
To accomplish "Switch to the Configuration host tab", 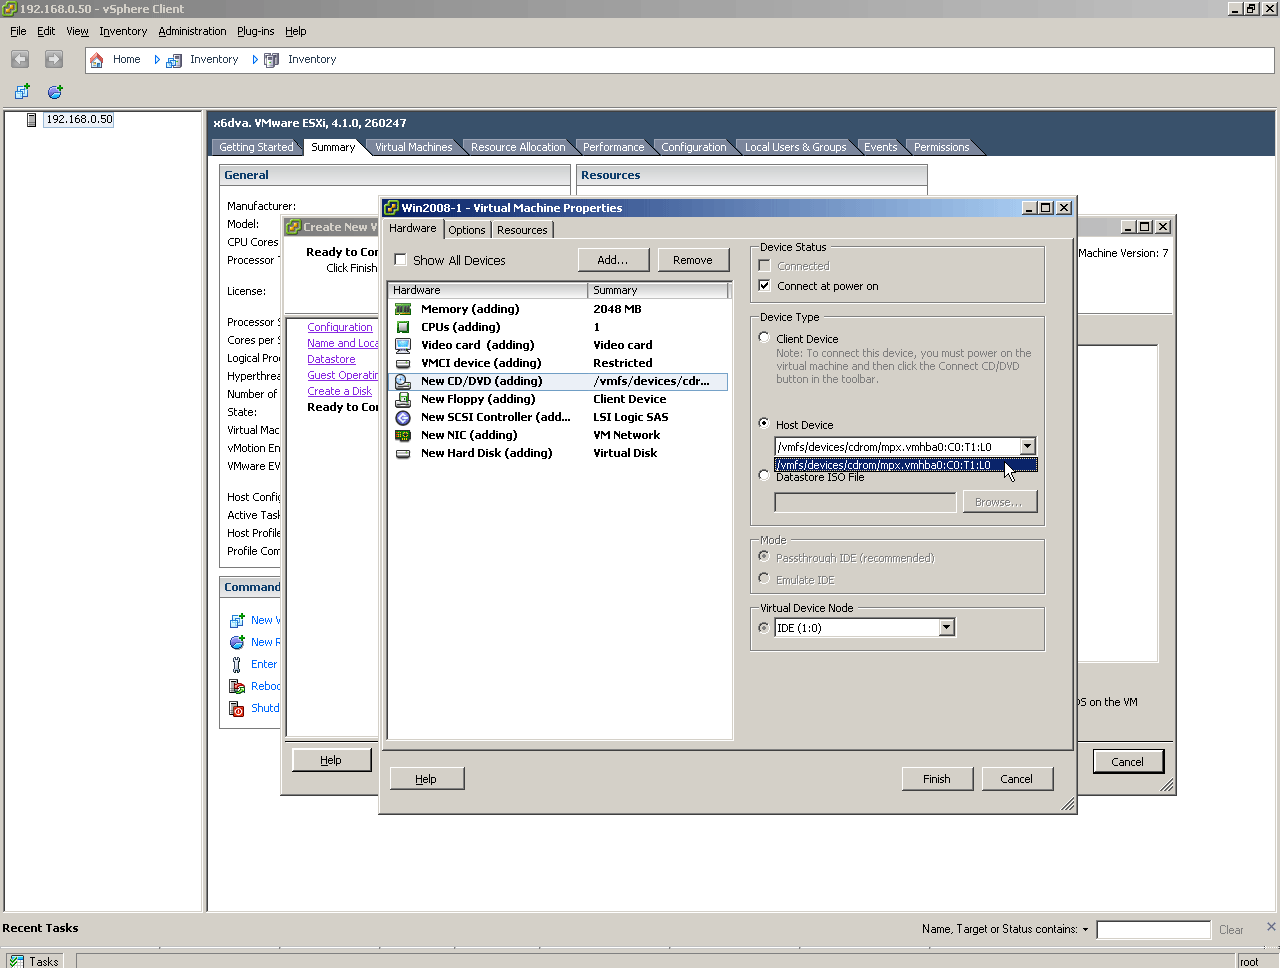I will point(694,147).
